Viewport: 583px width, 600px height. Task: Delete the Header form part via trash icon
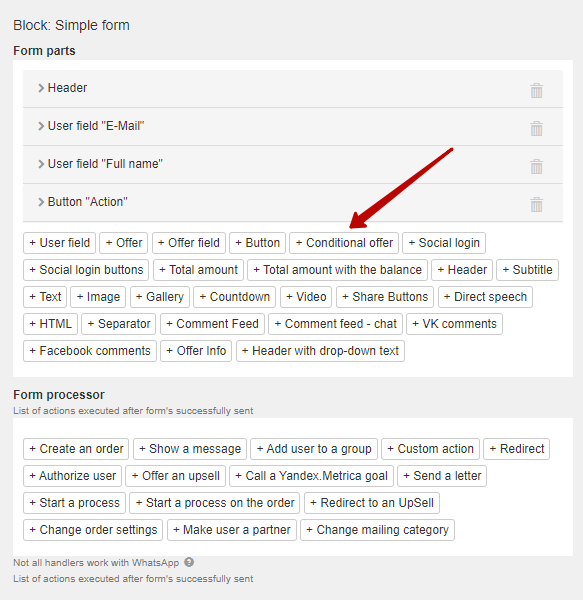[x=536, y=91]
